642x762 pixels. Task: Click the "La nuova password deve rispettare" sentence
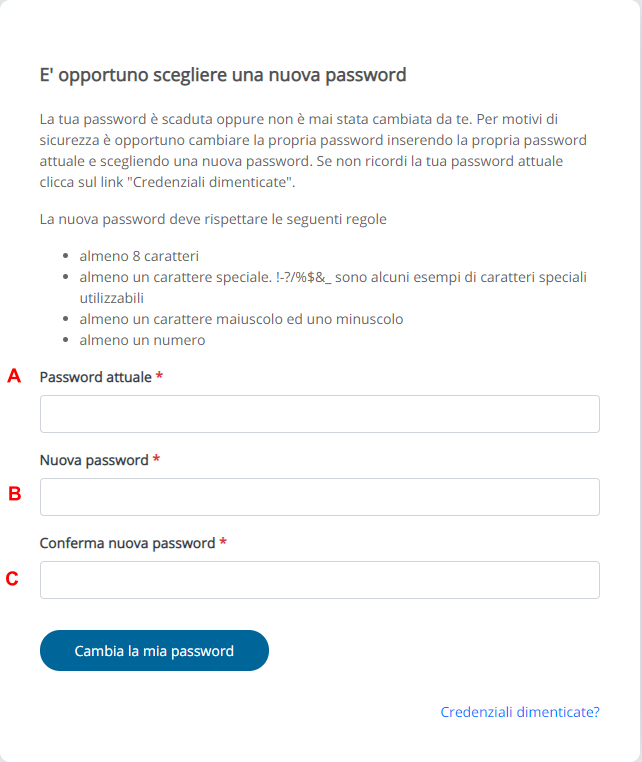[x=213, y=219]
